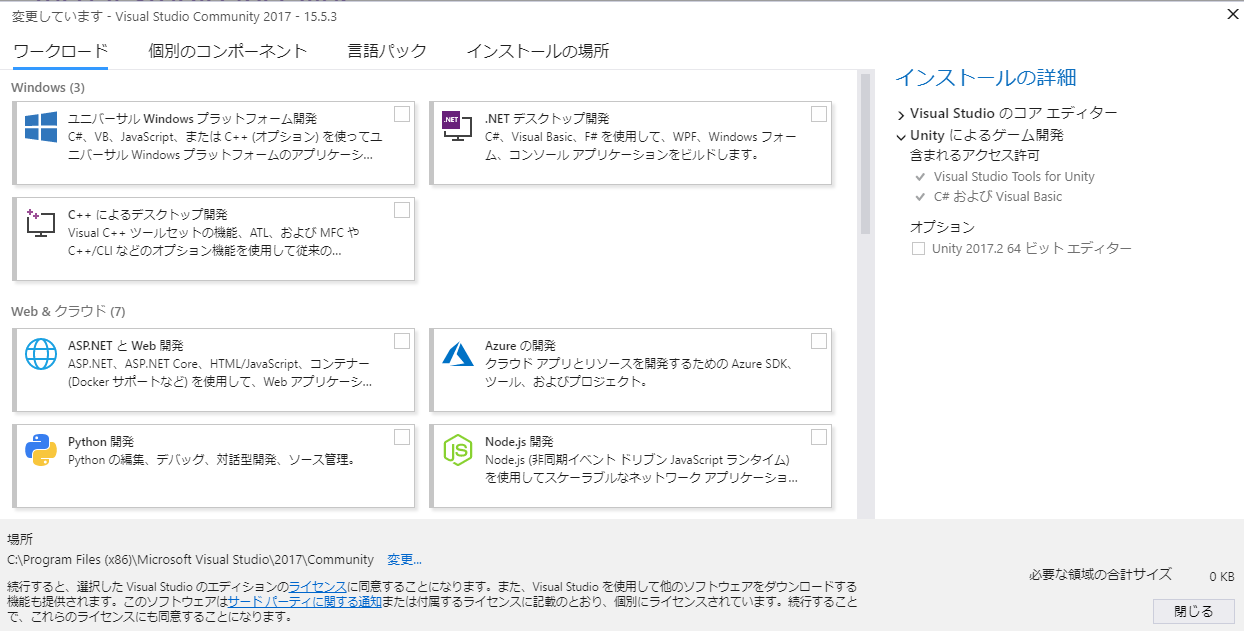Click the 必要な領域の合計サイズ label
Image resolution: width=1244 pixels, height=631 pixels.
pyautogui.click(x=1100, y=575)
